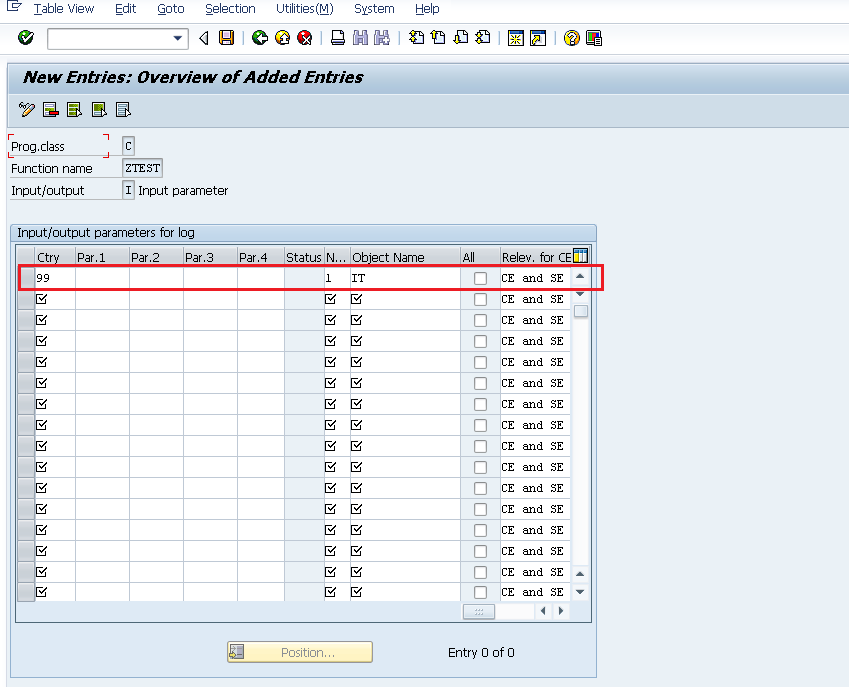Open the Selection menu
This screenshot has width=849, height=687.
(x=230, y=9)
